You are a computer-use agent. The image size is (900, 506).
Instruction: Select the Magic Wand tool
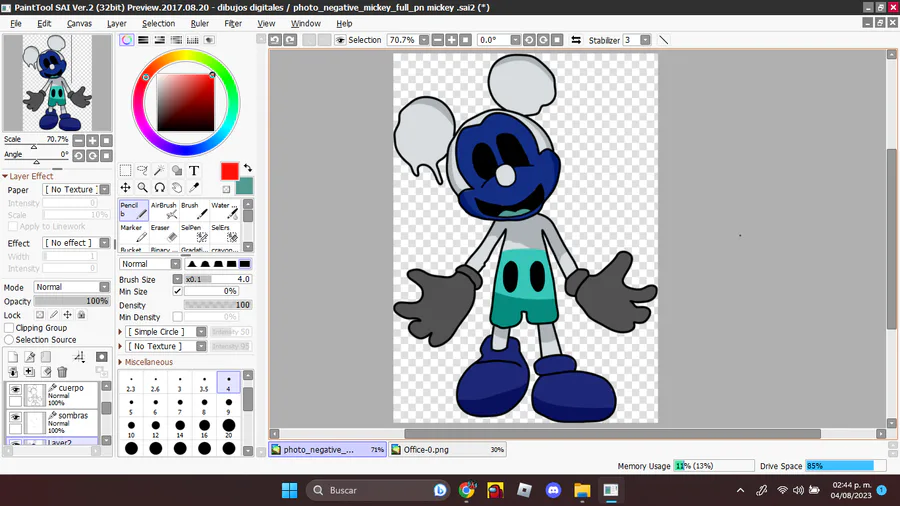tap(160, 170)
